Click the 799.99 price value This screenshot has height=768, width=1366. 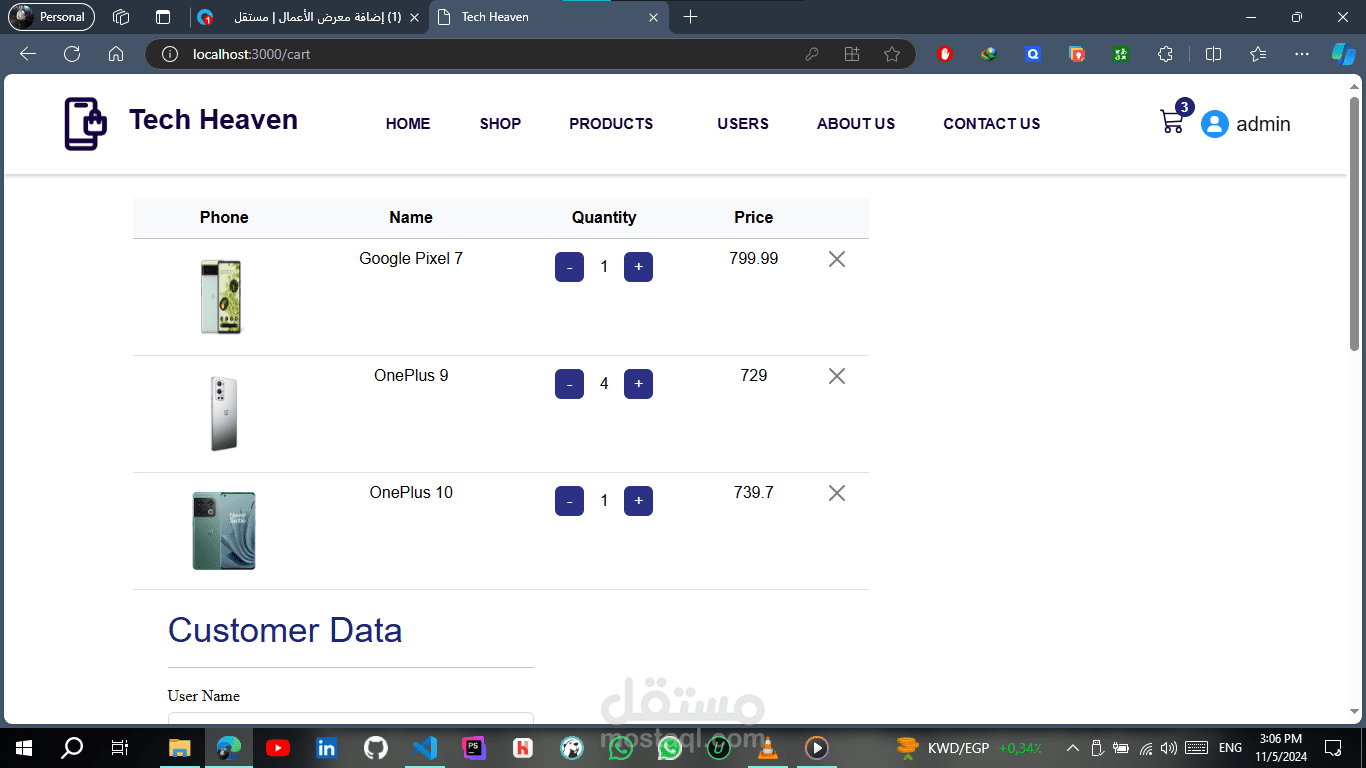tap(754, 259)
